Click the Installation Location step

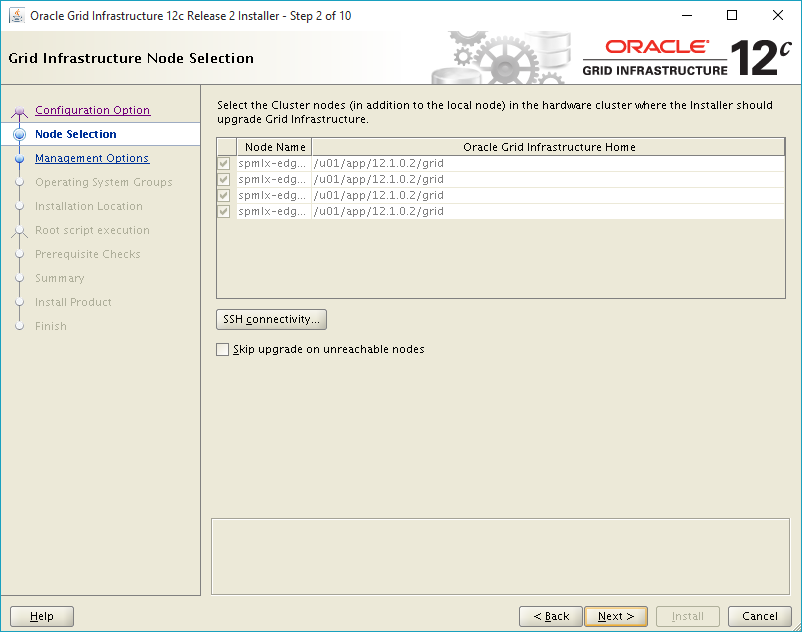point(89,206)
